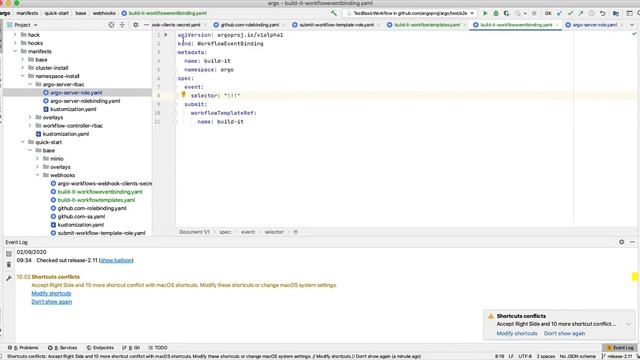Show Git history clock icon

click(591, 13)
